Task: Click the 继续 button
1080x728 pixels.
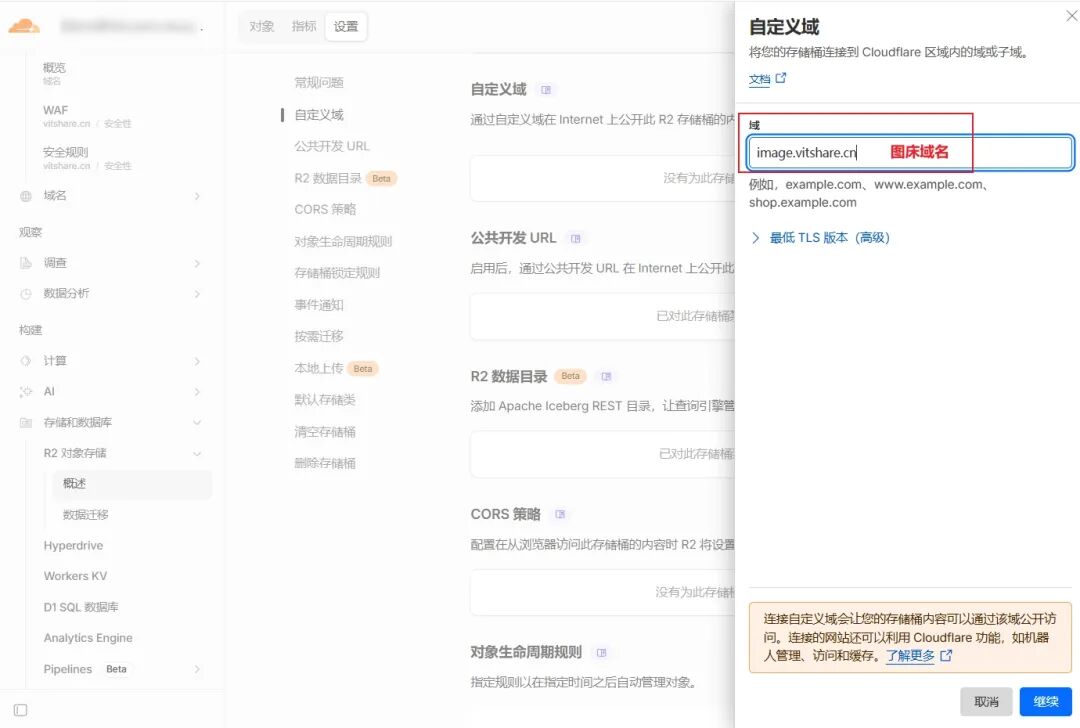Action: point(1046,701)
